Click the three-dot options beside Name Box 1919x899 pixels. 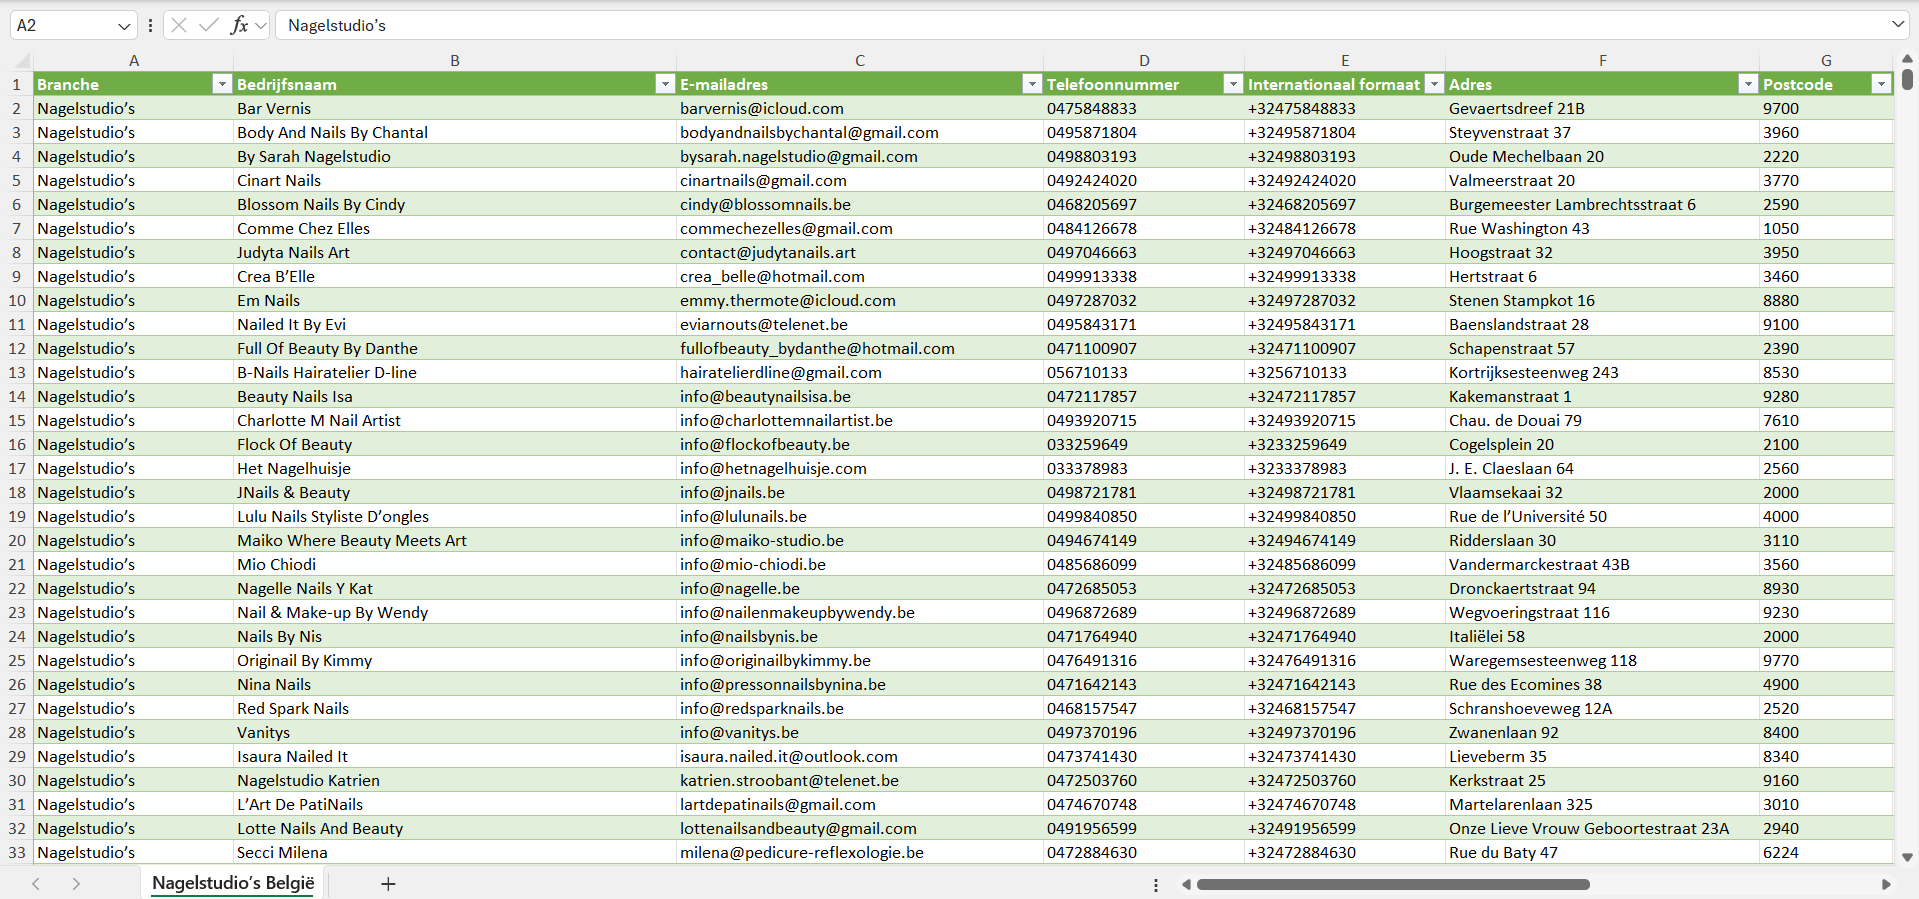pos(150,26)
